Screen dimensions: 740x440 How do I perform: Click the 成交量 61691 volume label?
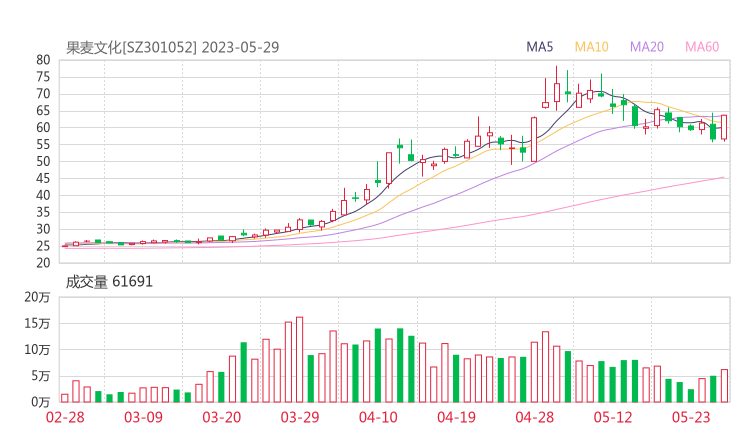[109, 282]
